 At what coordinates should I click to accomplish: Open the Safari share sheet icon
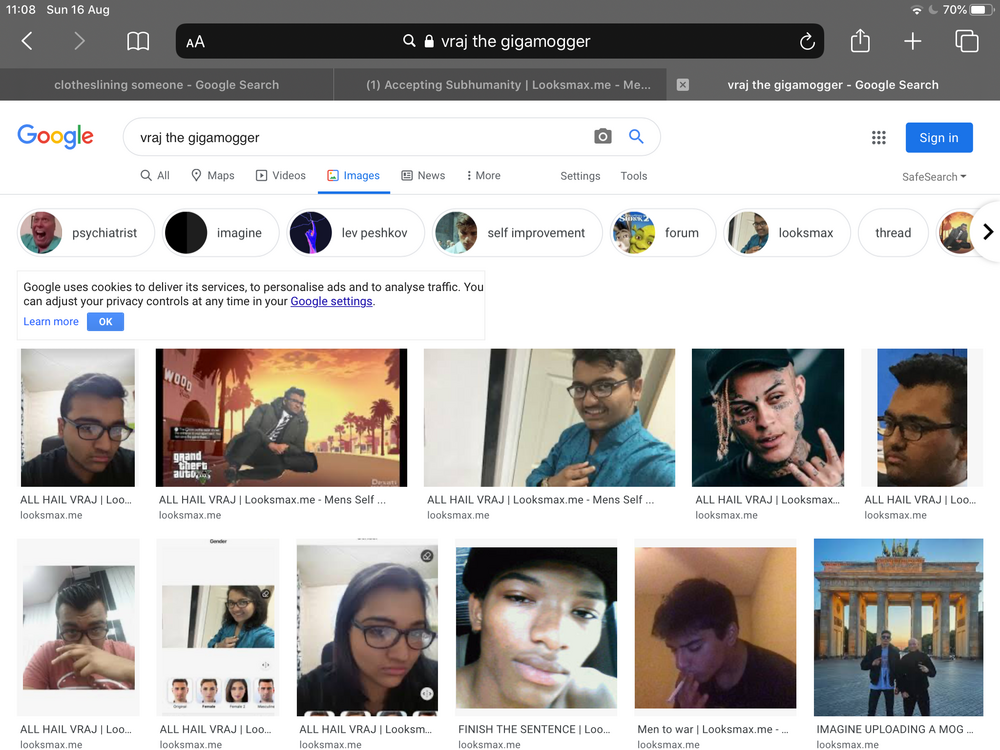click(x=860, y=41)
